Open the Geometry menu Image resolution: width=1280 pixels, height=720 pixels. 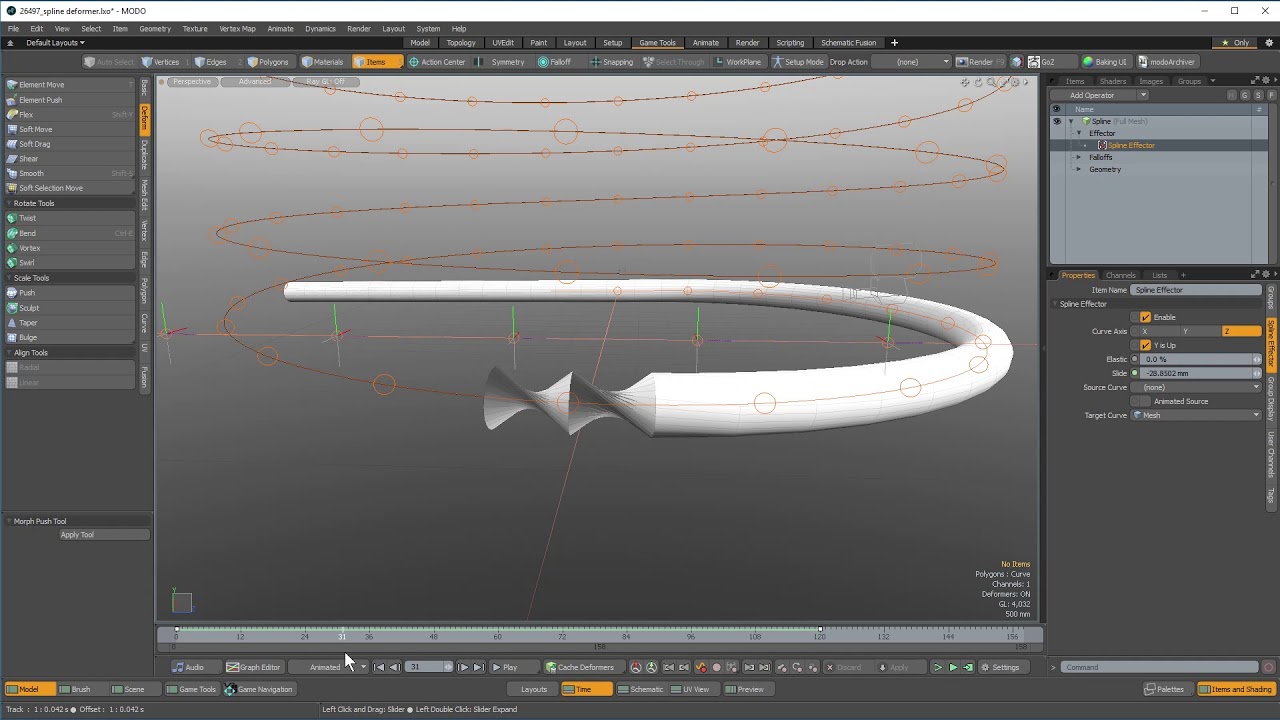pyautogui.click(x=154, y=28)
